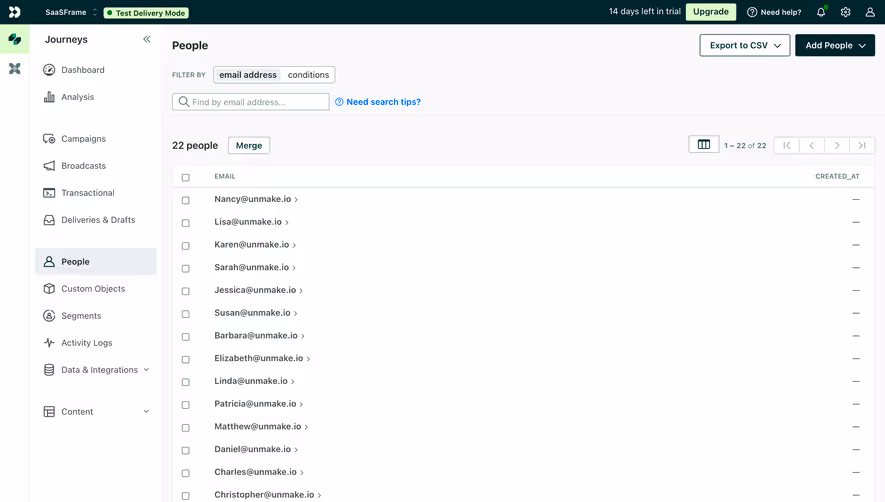Screen dimensions: 885x502
Task: Check the box for Lisa@unmake.io
Action: (186, 223)
